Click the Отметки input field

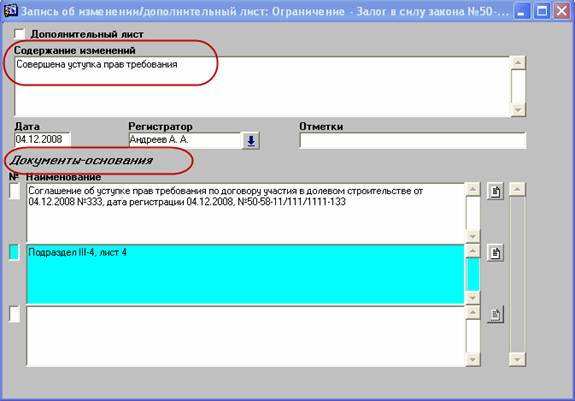(413, 140)
